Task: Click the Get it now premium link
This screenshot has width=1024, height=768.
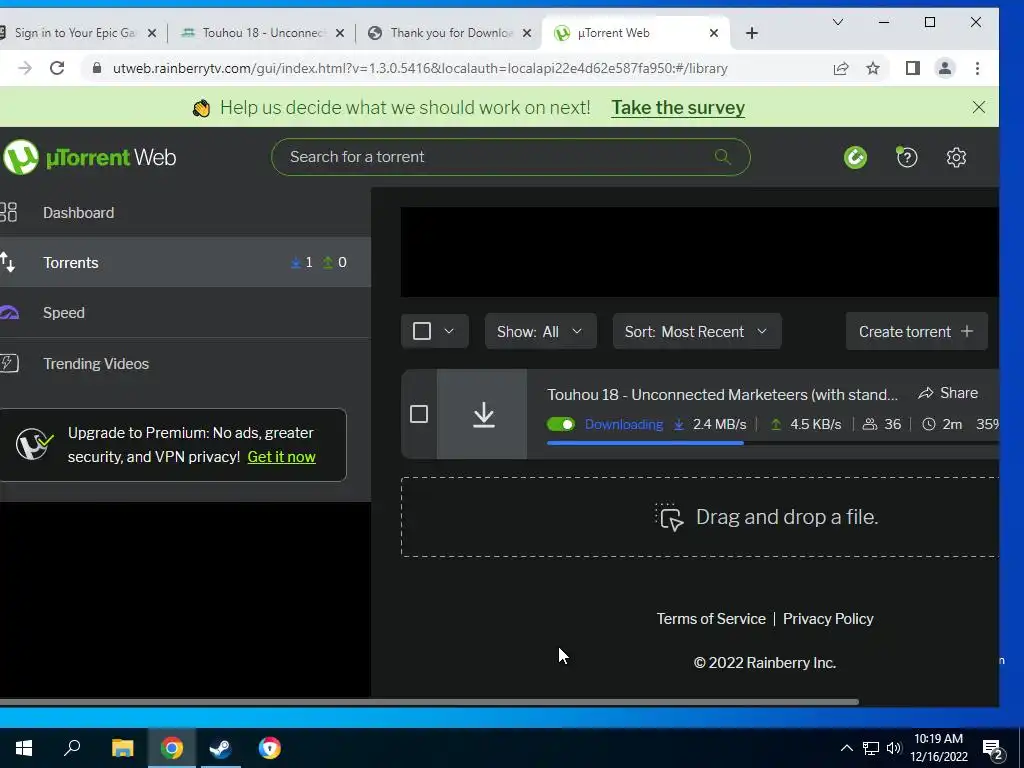Action: coord(281,456)
